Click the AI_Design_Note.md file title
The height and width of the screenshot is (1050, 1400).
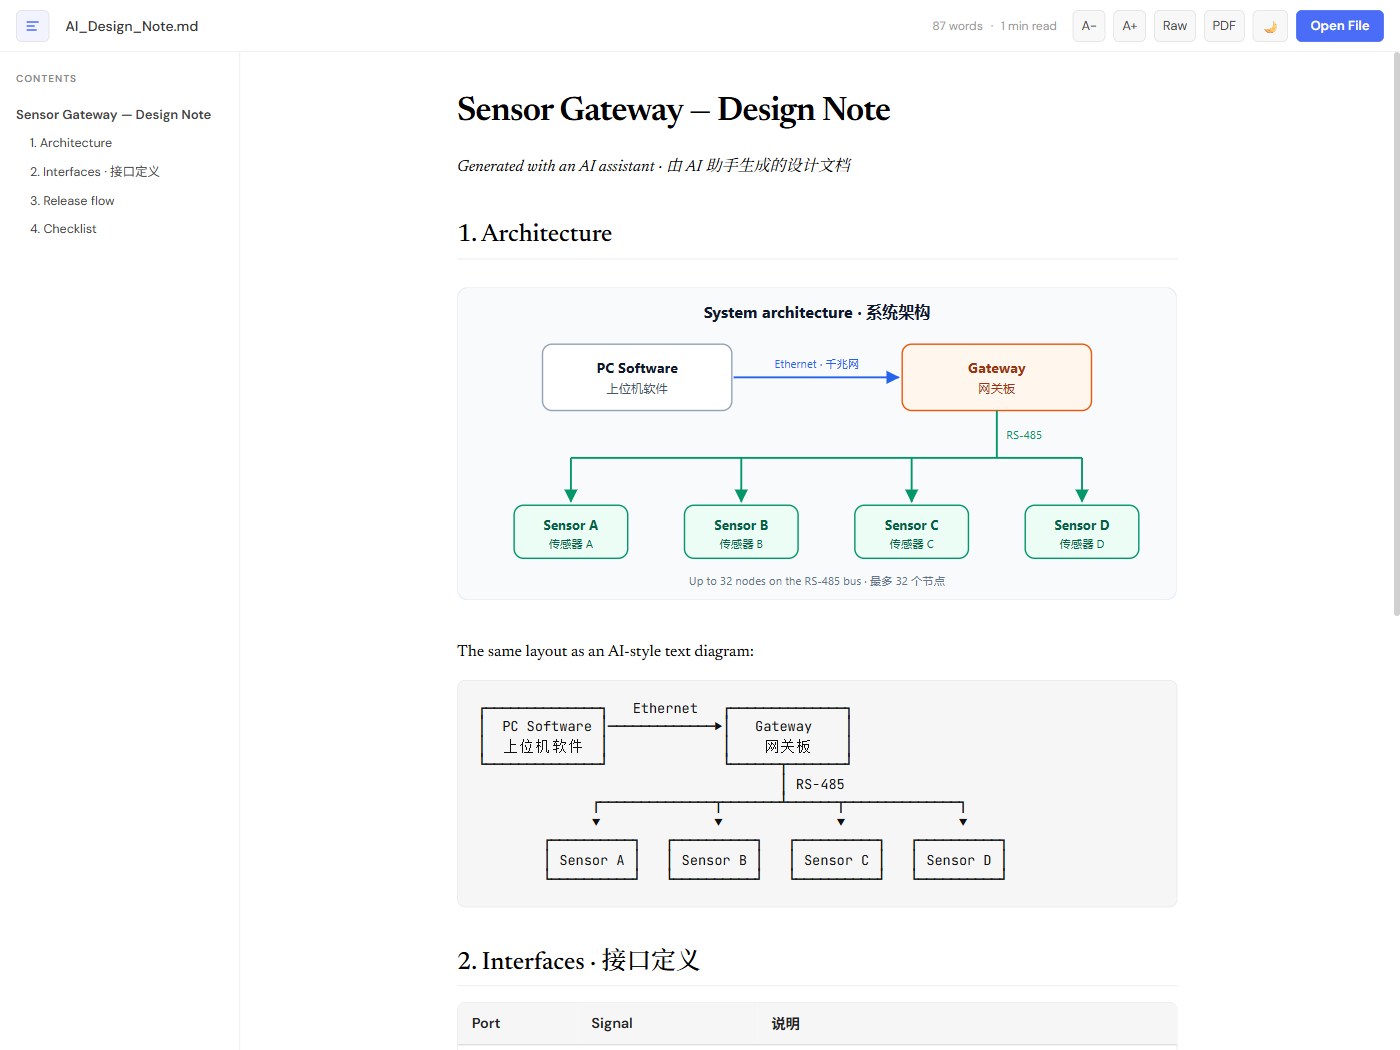click(x=132, y=26)
